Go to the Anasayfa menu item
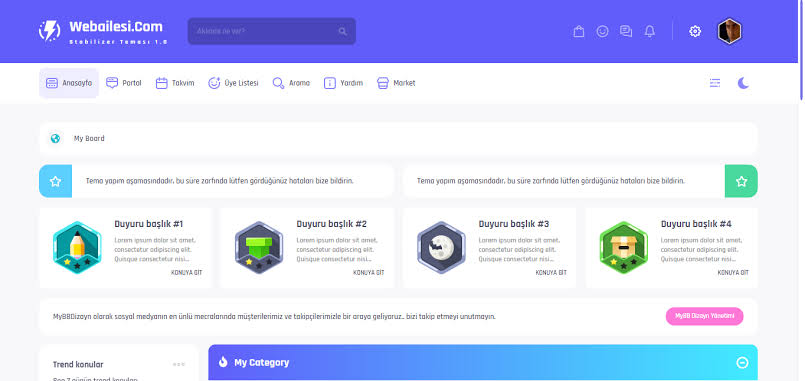805x381 pixels. 69,83
